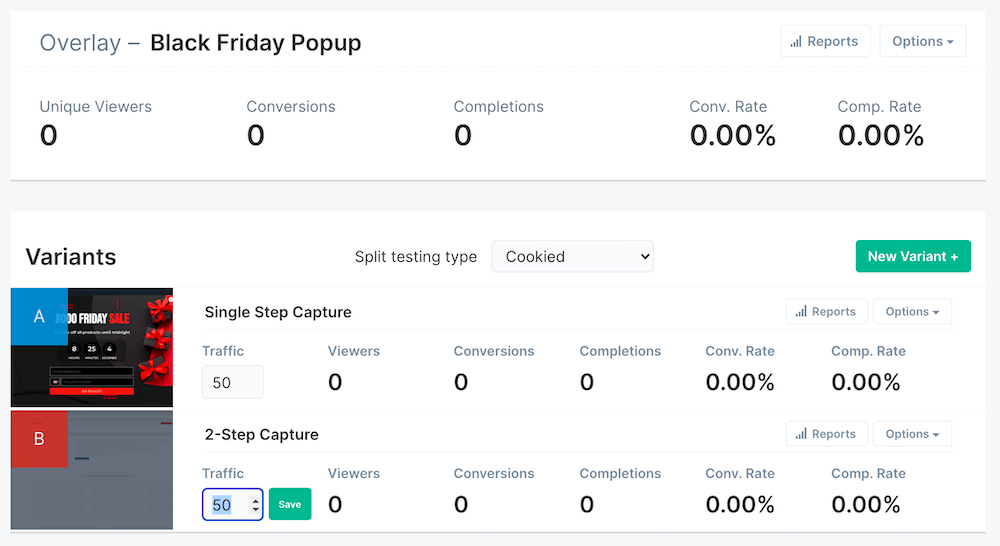This screenshot has width=1000, height=546.
Task: Expand the overlay Options dropdown
Action: click(x=922, y=42)
